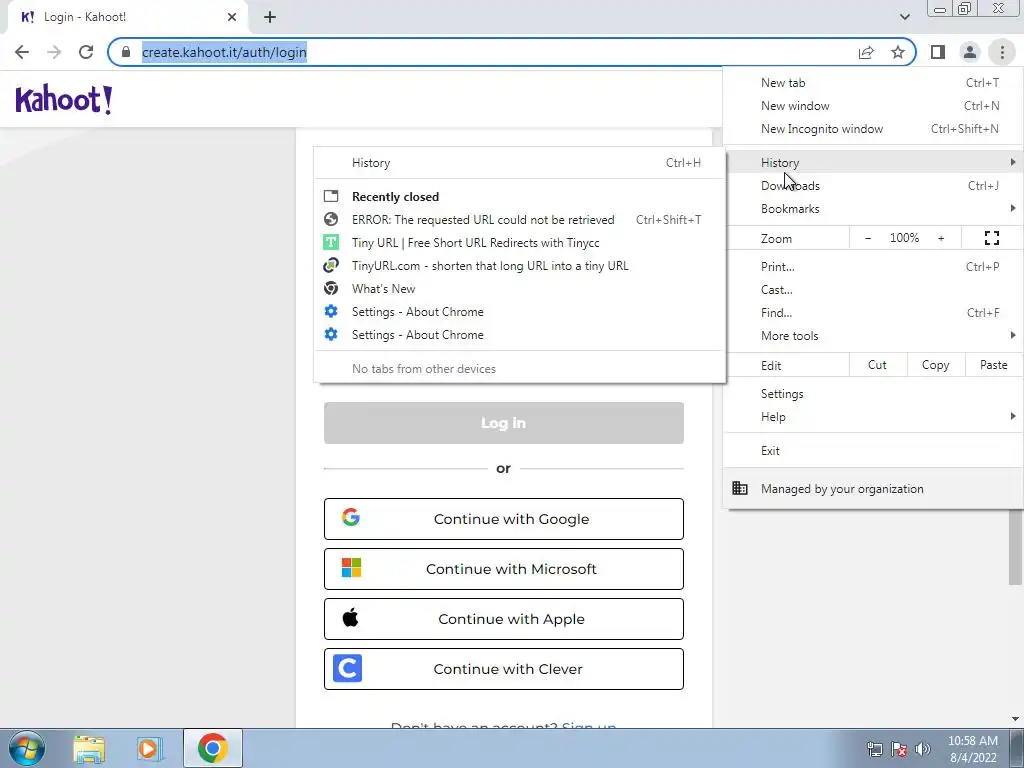Image resolution: width=1024 pixels, height=768 pixels.
Task: Open Settings from the Chrome menu
Action: click(873, 394)
